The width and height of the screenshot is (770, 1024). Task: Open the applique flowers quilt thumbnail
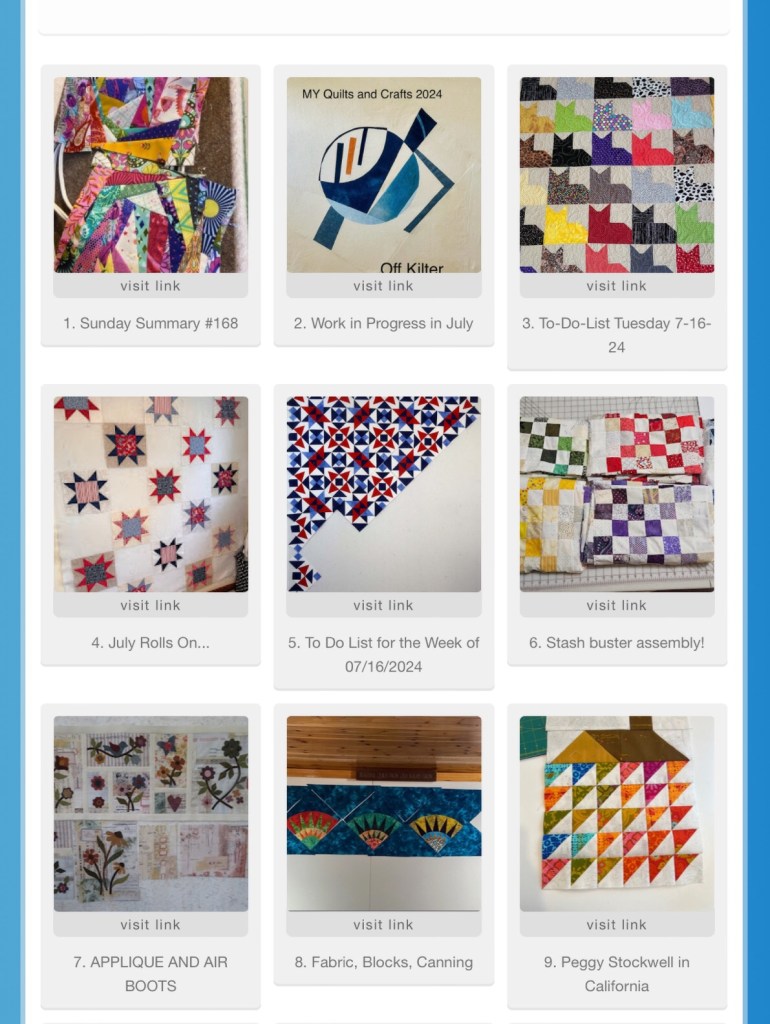coord(151,813)
